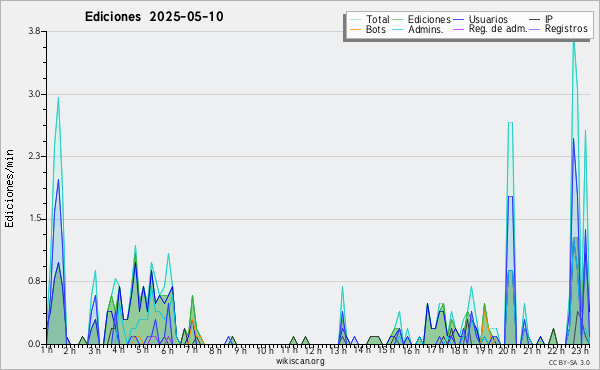
Task: Click the '2 h' x-axis label
Action: (x=70, y=350)
